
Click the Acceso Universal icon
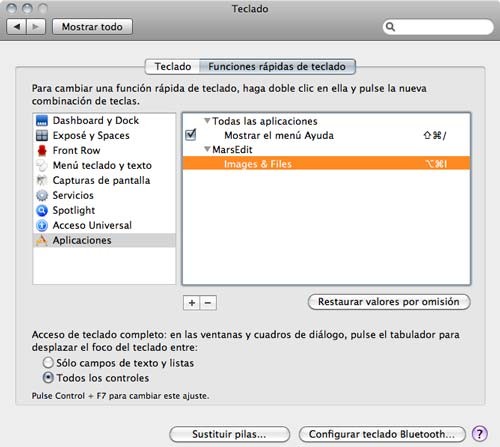42,225
